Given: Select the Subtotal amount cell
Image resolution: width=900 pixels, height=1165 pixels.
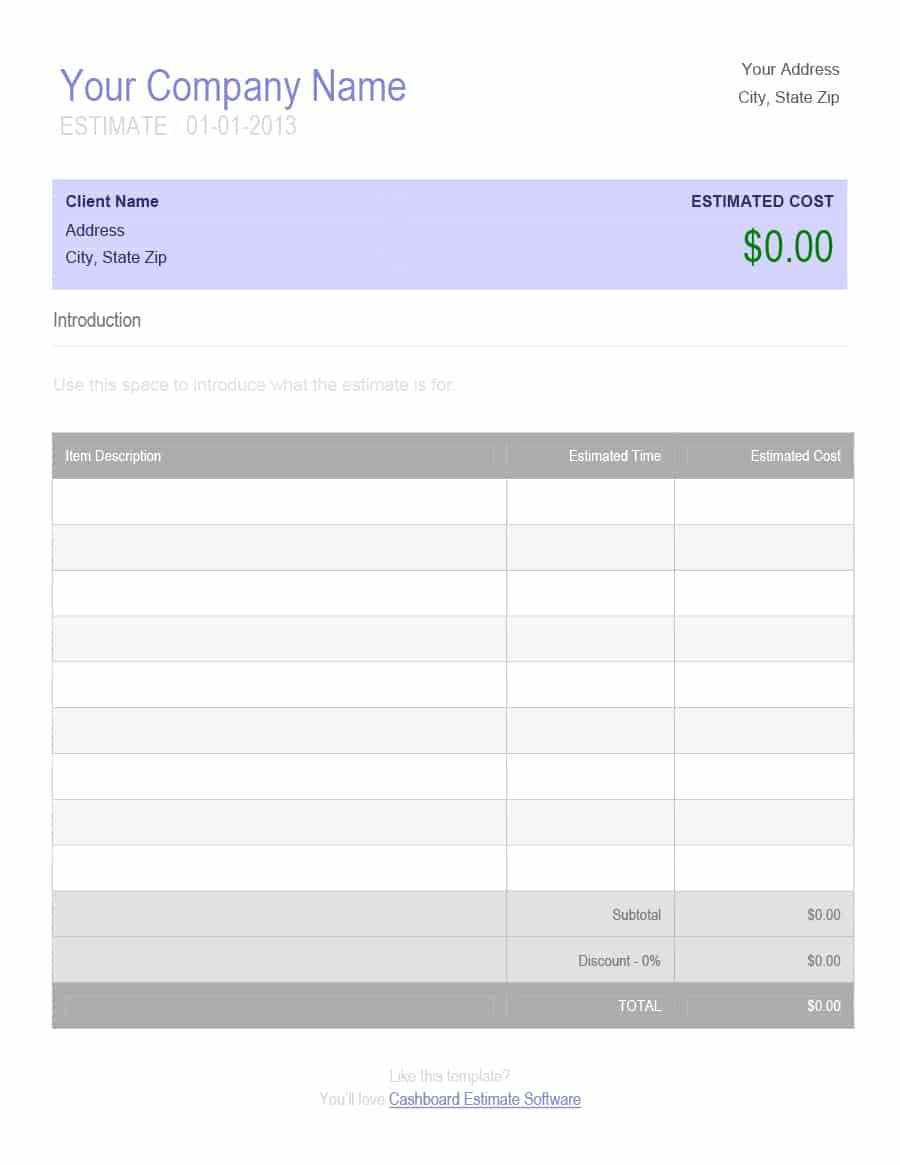Looking at the screenshot, I should click(x=764, y=915).
